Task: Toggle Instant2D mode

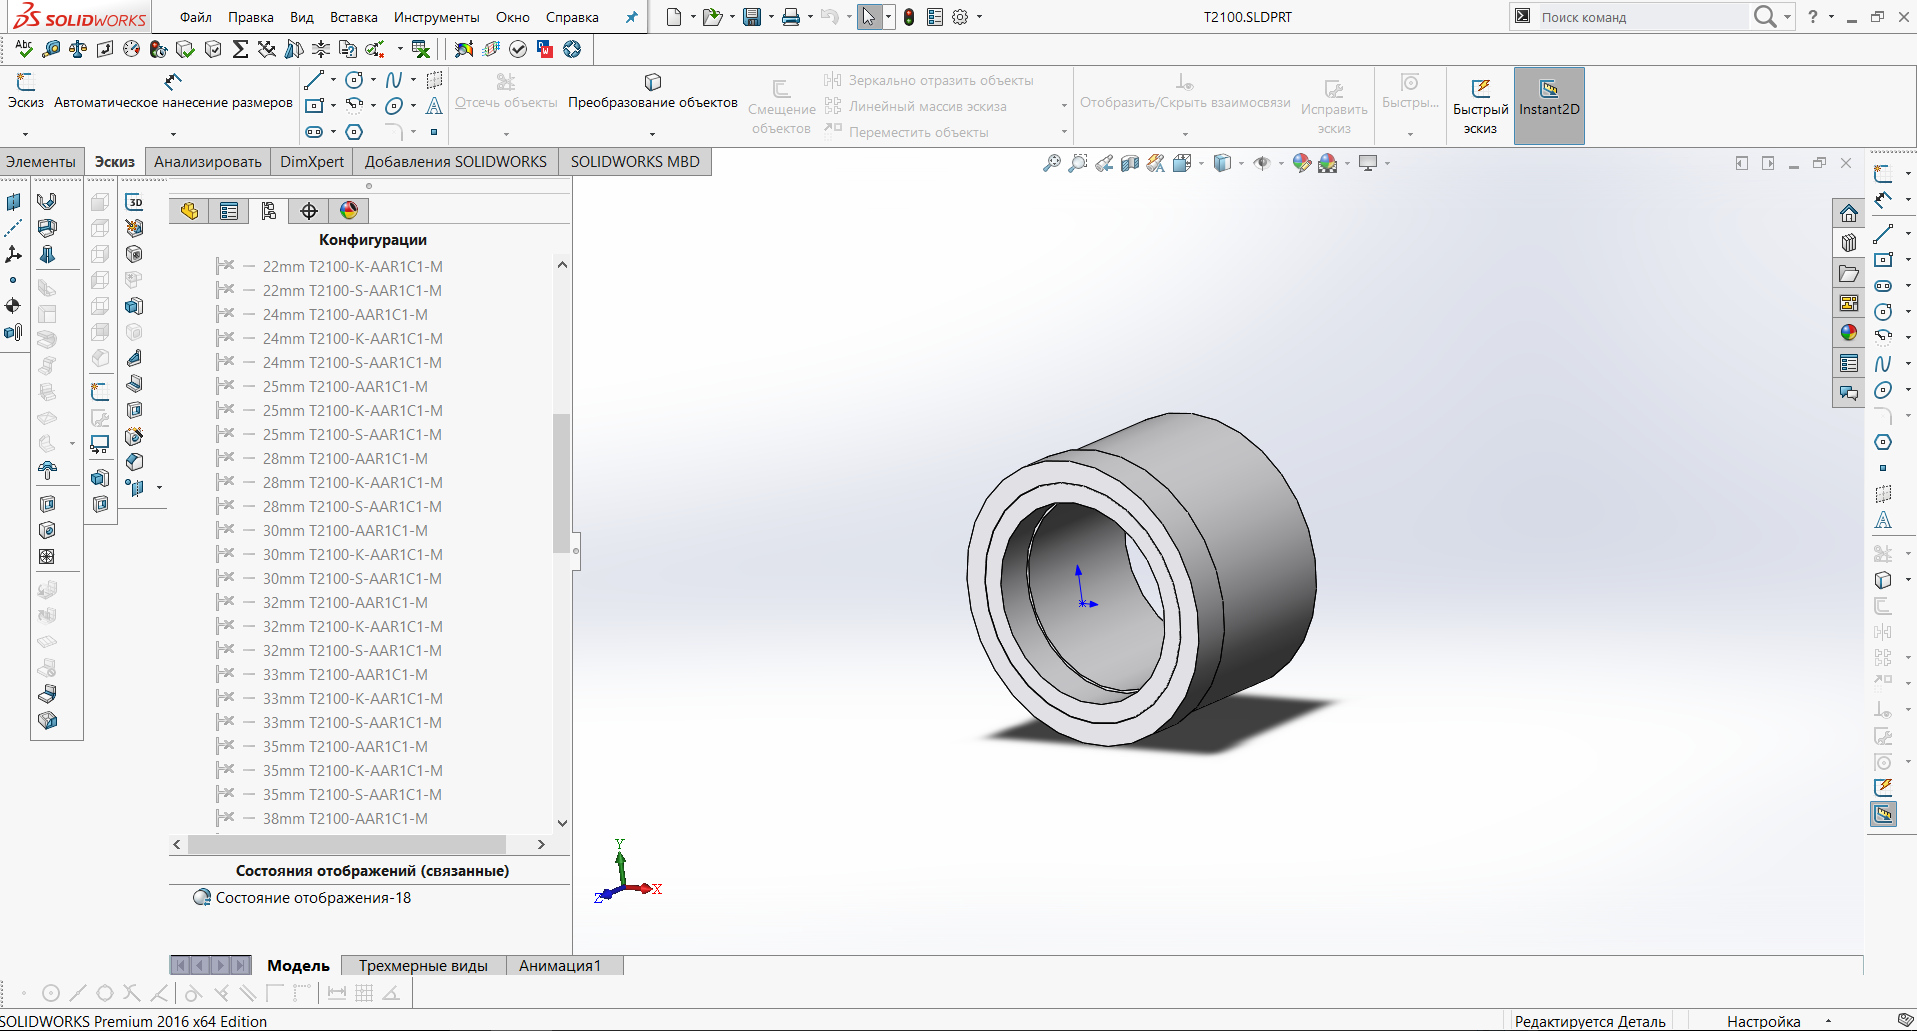Action: (1549, 106)
